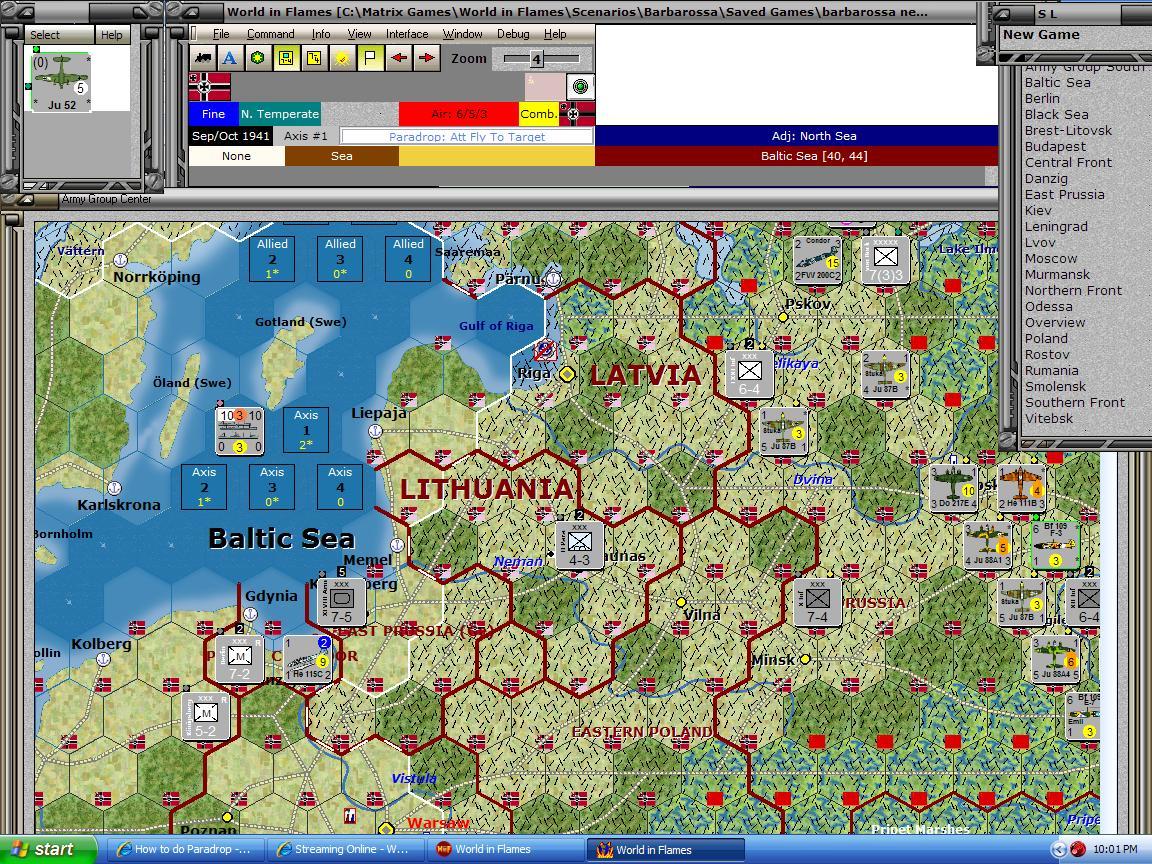The image size is (1152, 864).
Task: Select the 5-2 militia counter
Action: (205, 716)
